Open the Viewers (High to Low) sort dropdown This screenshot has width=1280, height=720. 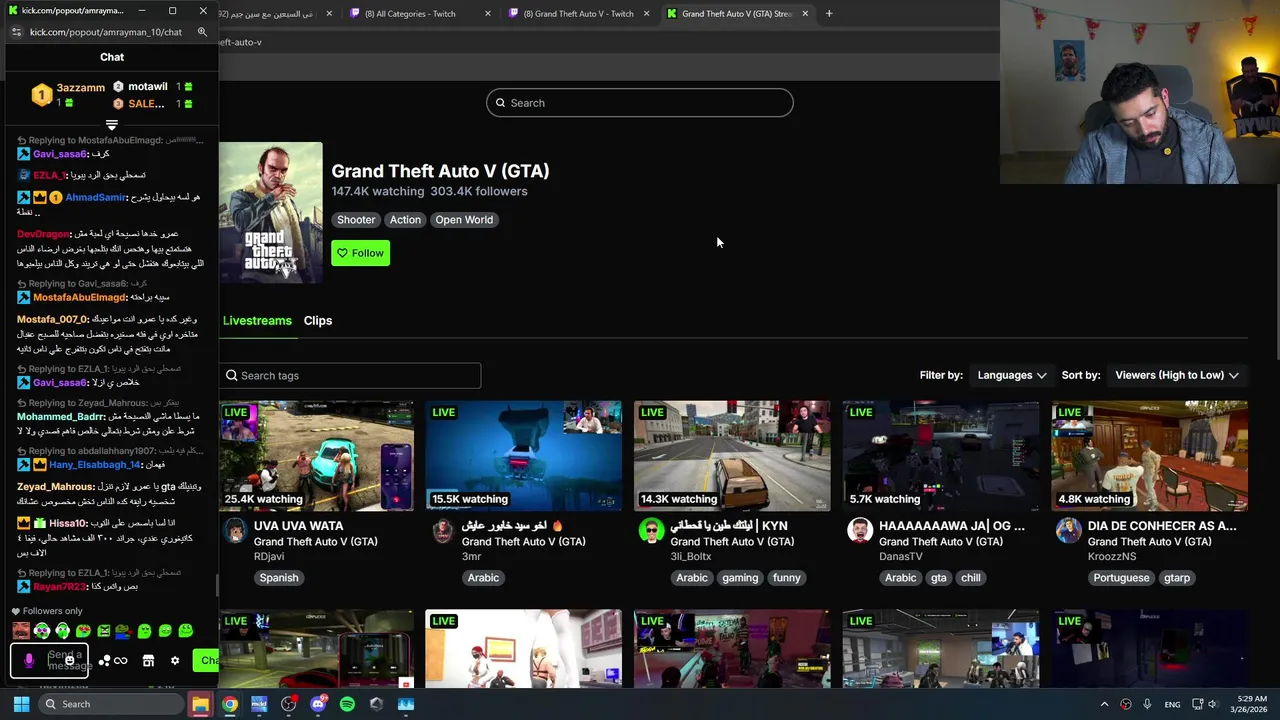(x=1177, y=375)
